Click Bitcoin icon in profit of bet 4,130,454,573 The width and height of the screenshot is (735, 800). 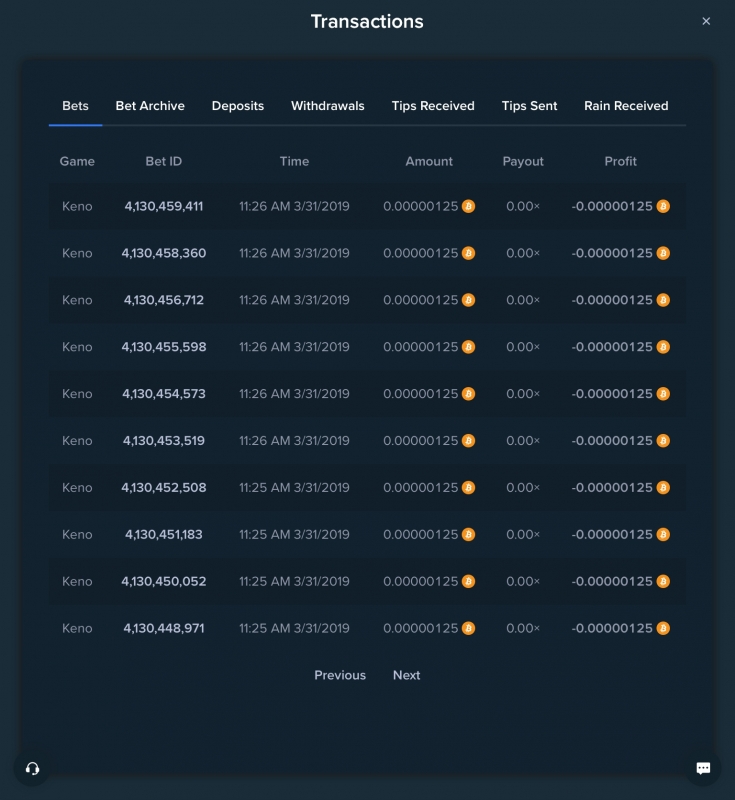(663, 394)
